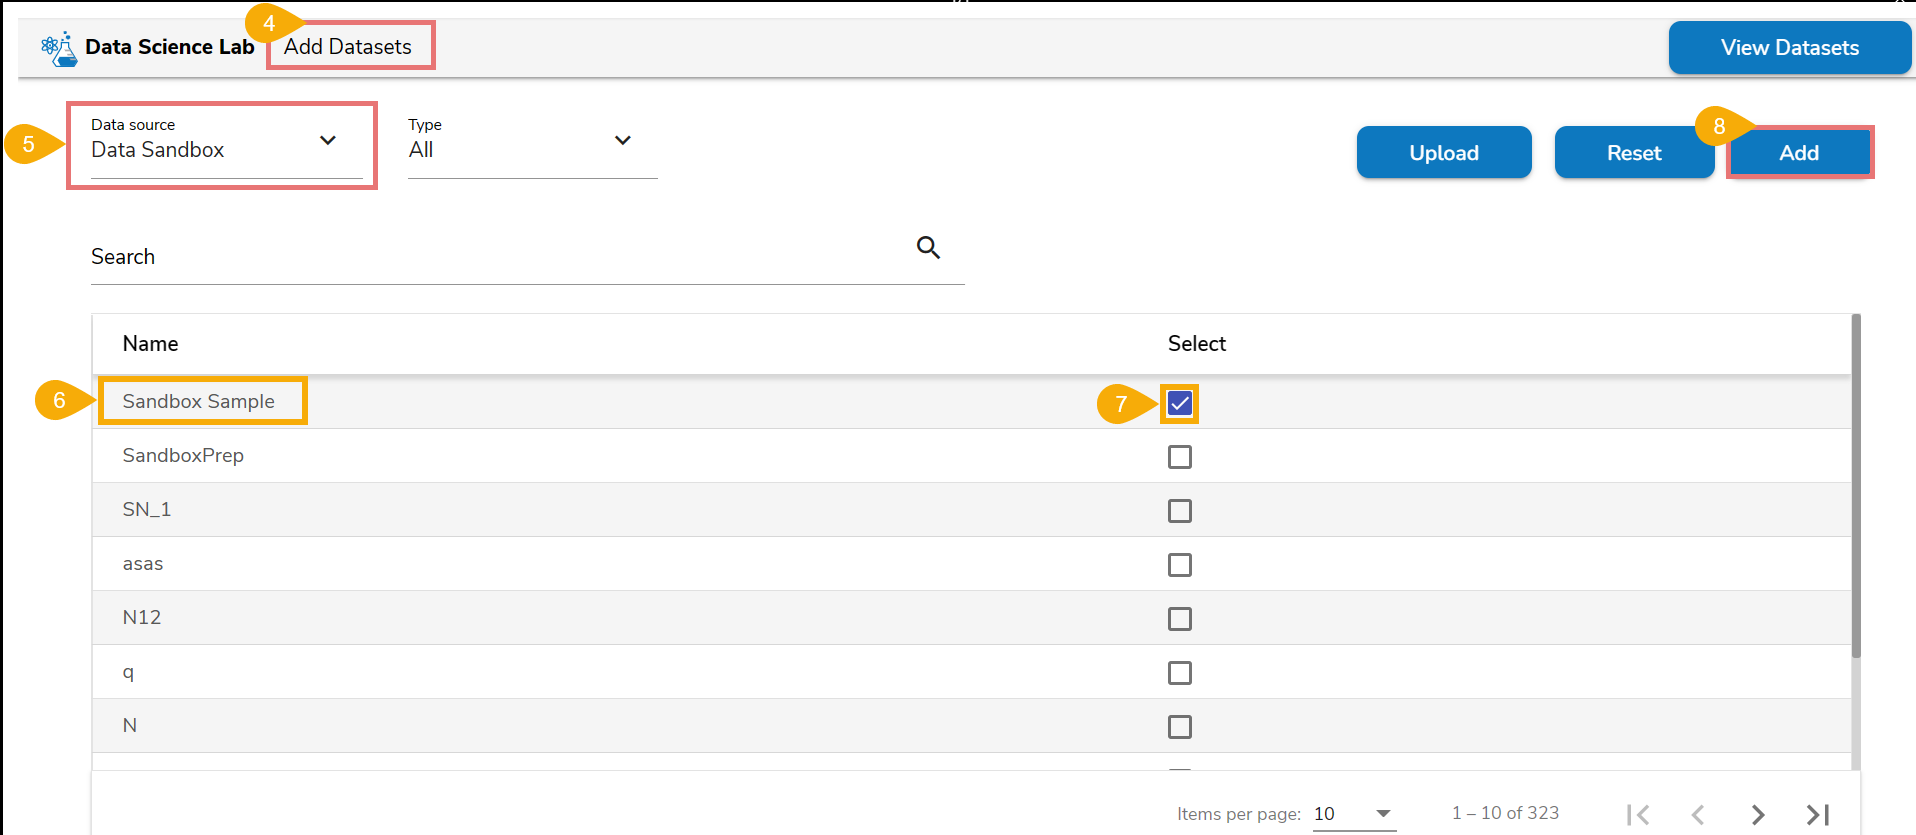Tick the SN_1 dataset checkbox
The image size is (1916, 835).
click(x=1180, y=511)
